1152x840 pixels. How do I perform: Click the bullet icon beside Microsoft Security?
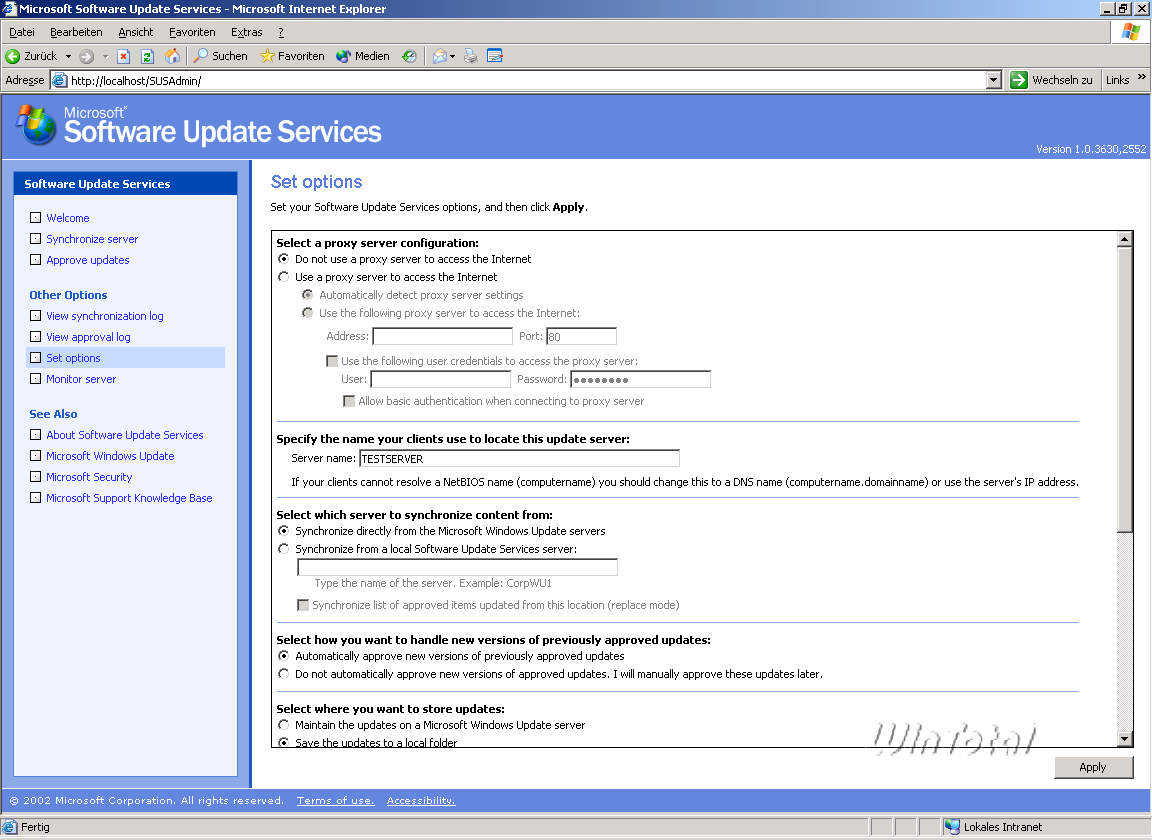[x=35, y=476]
